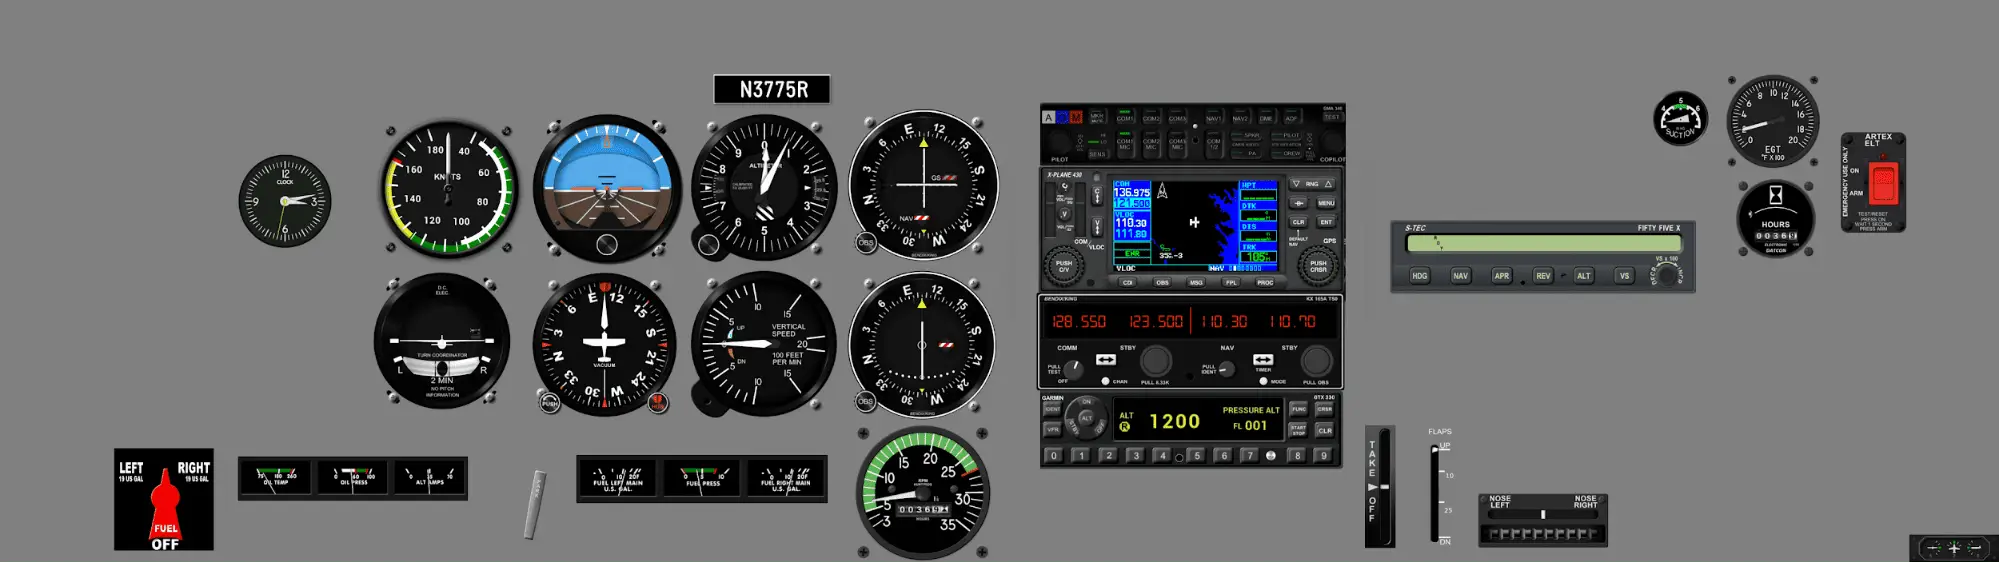Click the hour meter gauge
The height and width of the screenshot is (563, 1999).
click(x=1776, y=218)
